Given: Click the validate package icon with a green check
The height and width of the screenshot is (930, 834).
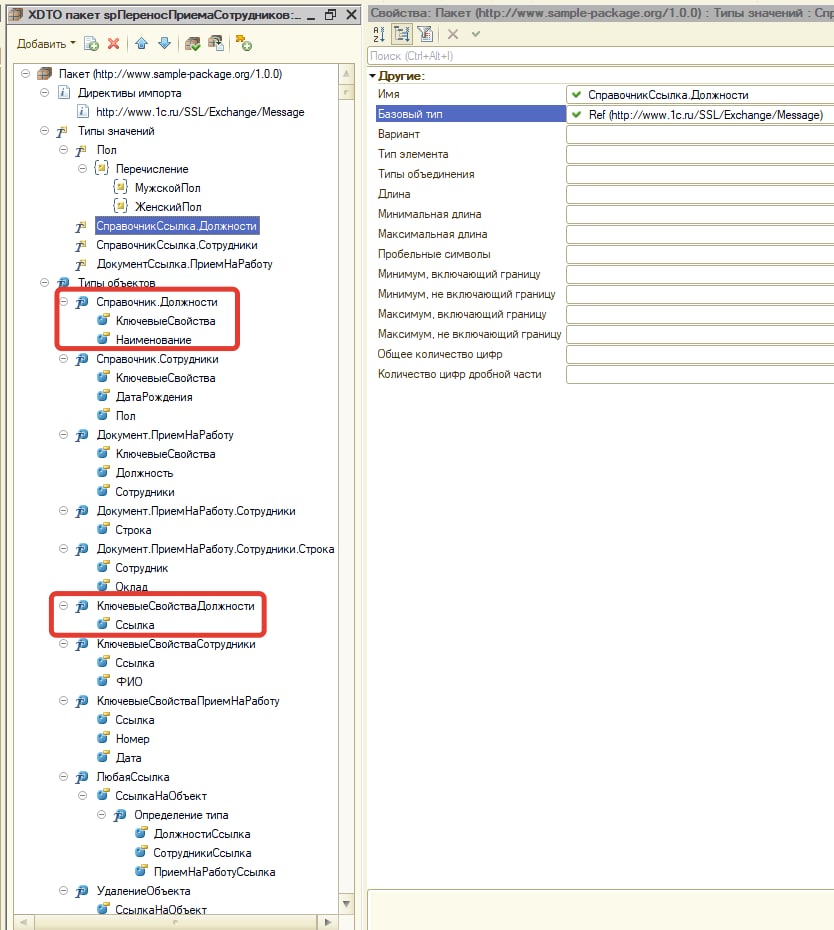Looking at the screenshot, I should click(x=192, y=43).
